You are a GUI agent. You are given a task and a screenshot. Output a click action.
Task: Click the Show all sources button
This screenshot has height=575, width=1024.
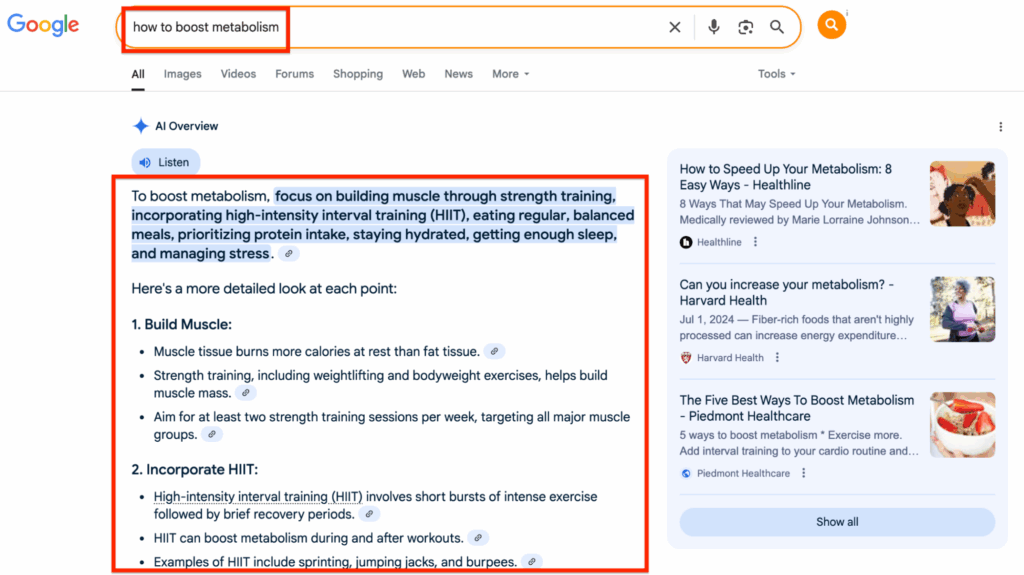coord(837,522)
